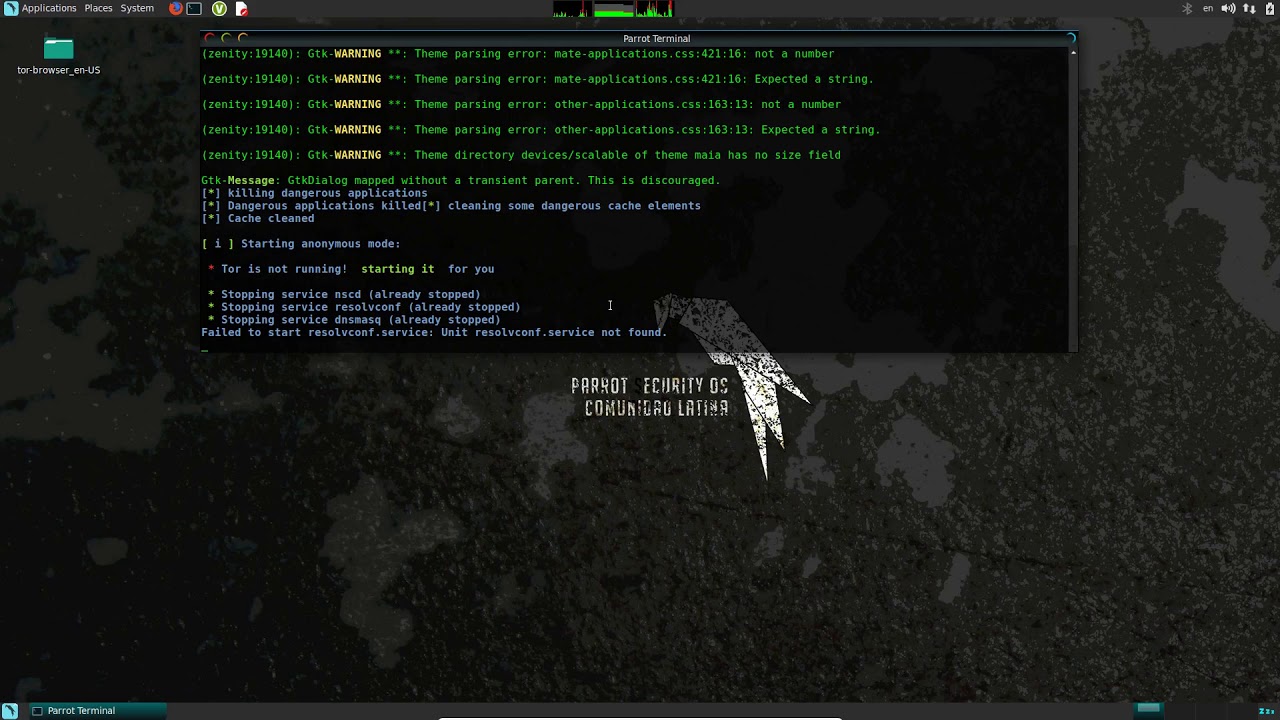Click the 'Stopping service dnsmasq' line
Image resolution: width=1280 pixels, height=720 pixels.
(354, 320)
